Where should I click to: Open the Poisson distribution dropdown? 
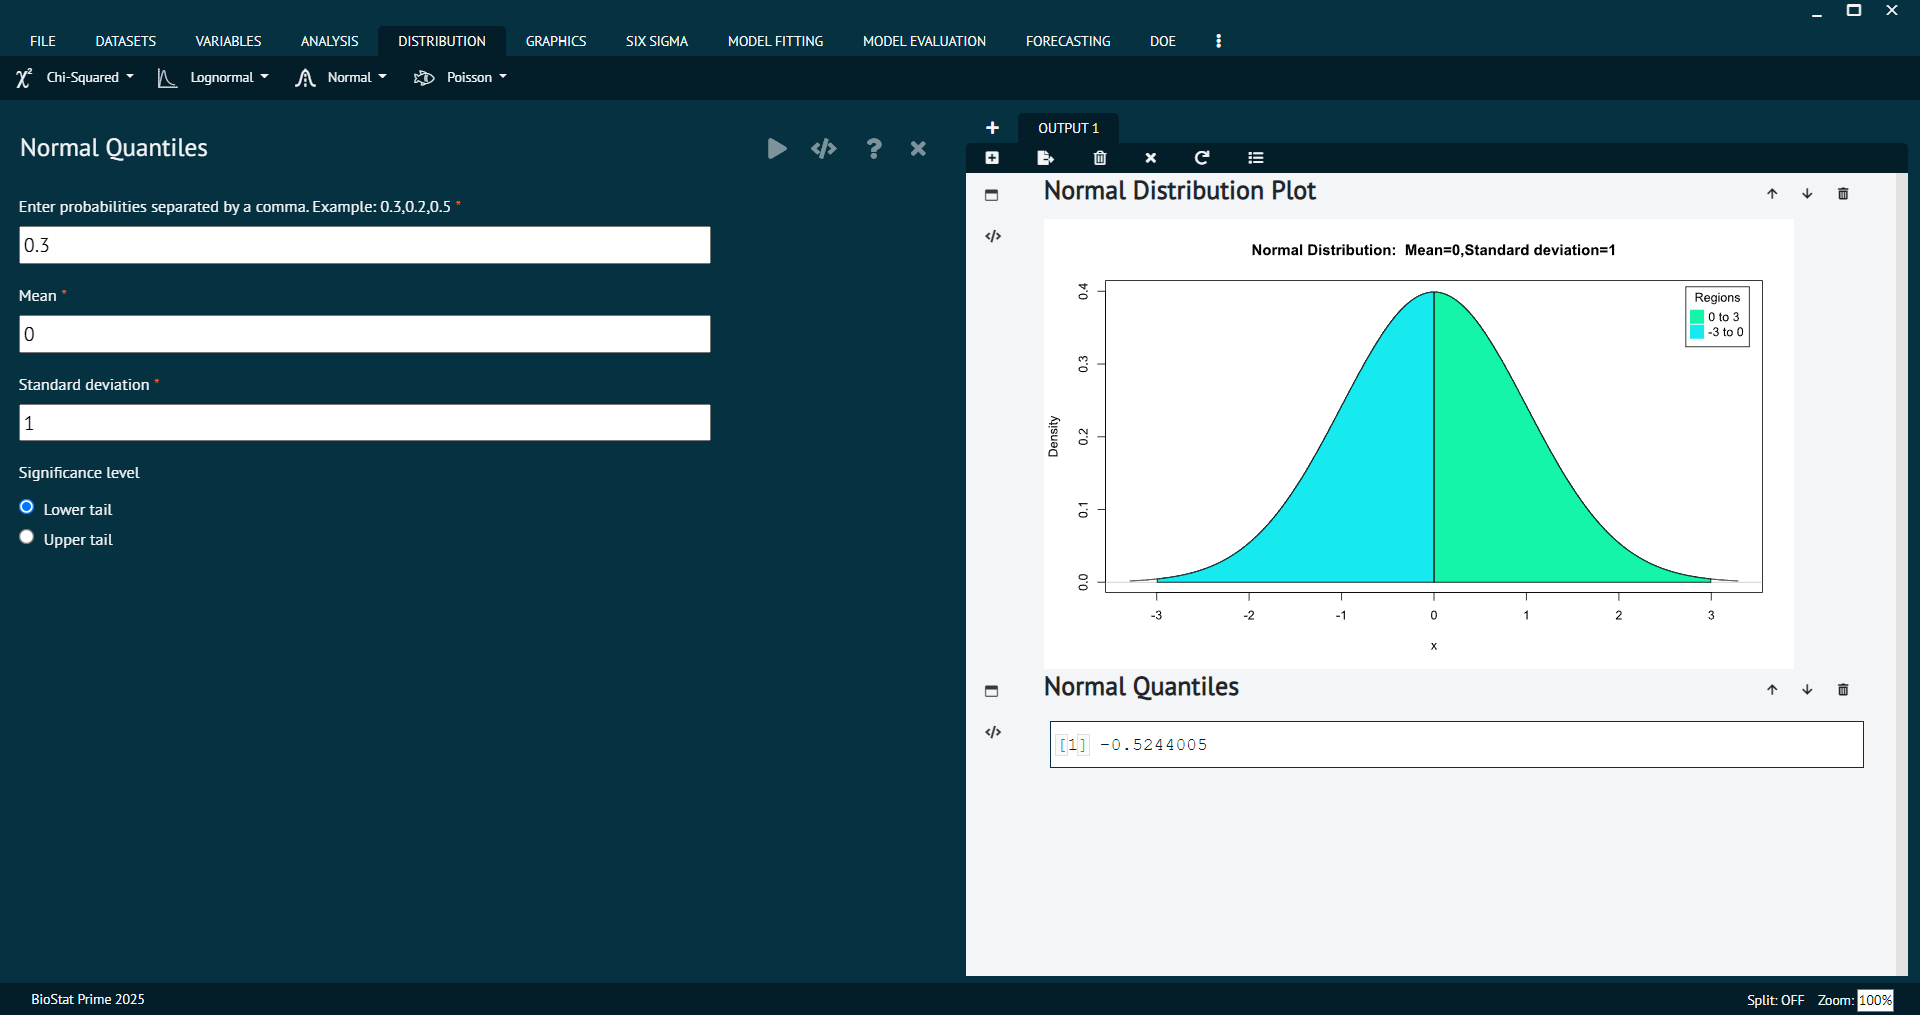pos(461,77)
